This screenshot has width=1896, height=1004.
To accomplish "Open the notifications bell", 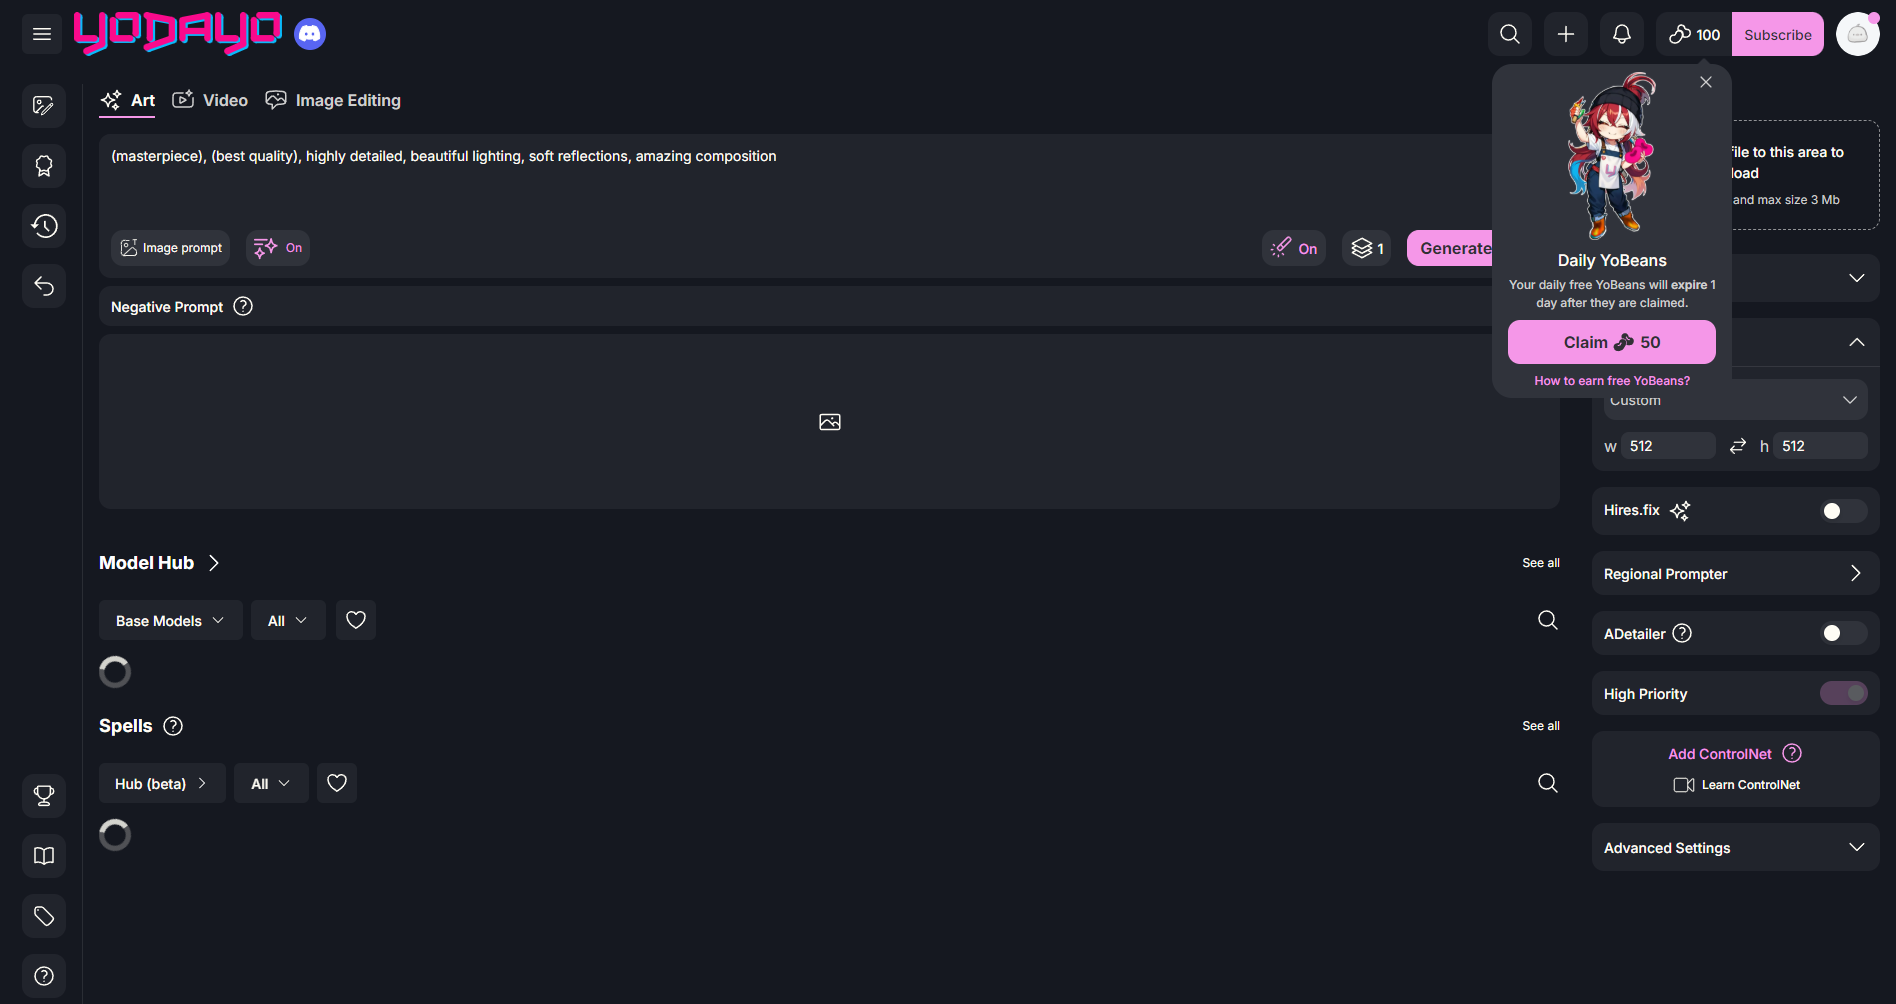I will point(1622,35).
